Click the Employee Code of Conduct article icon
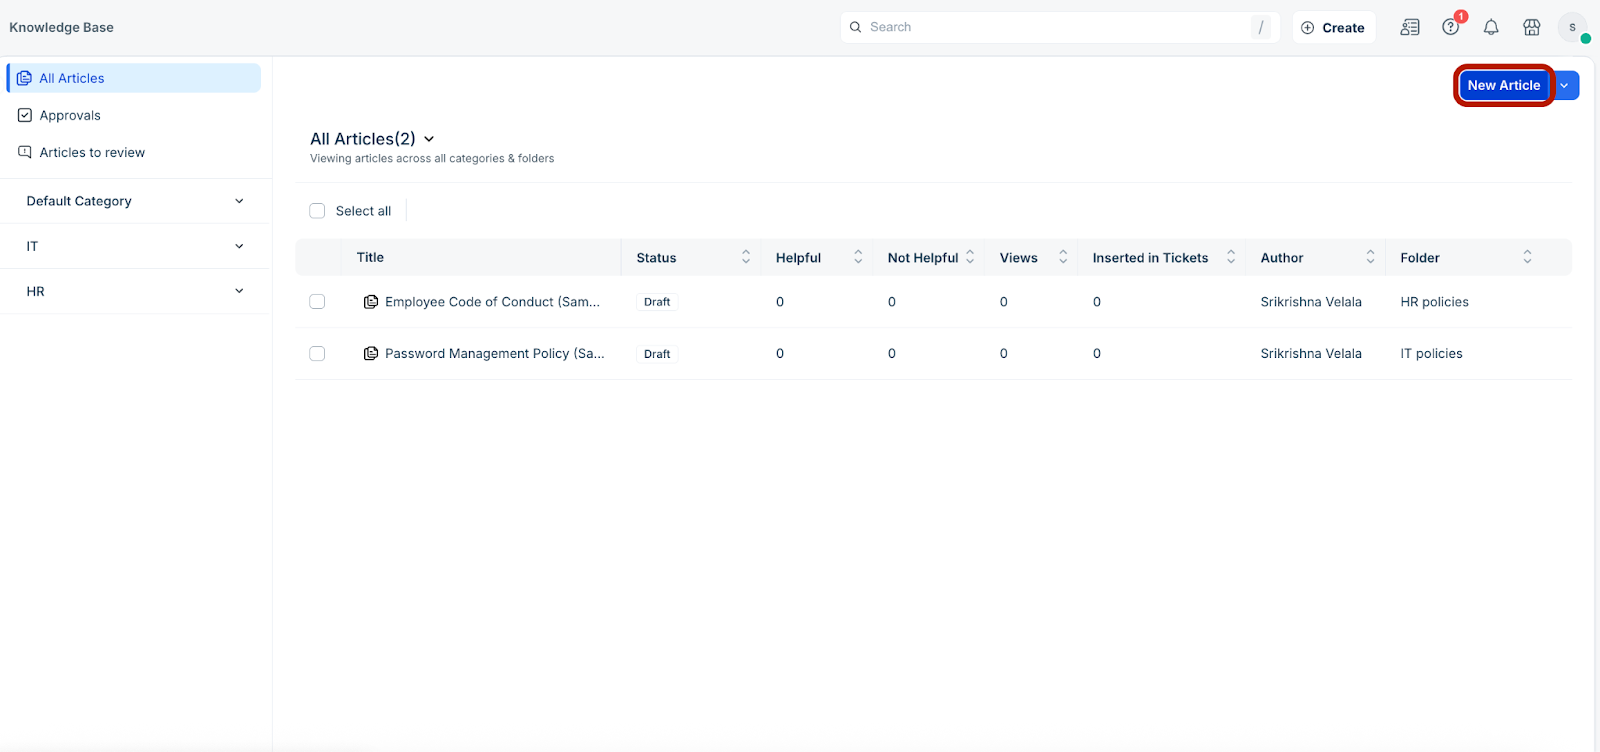This screenshot has width=1600, height=752. (371, 302)
